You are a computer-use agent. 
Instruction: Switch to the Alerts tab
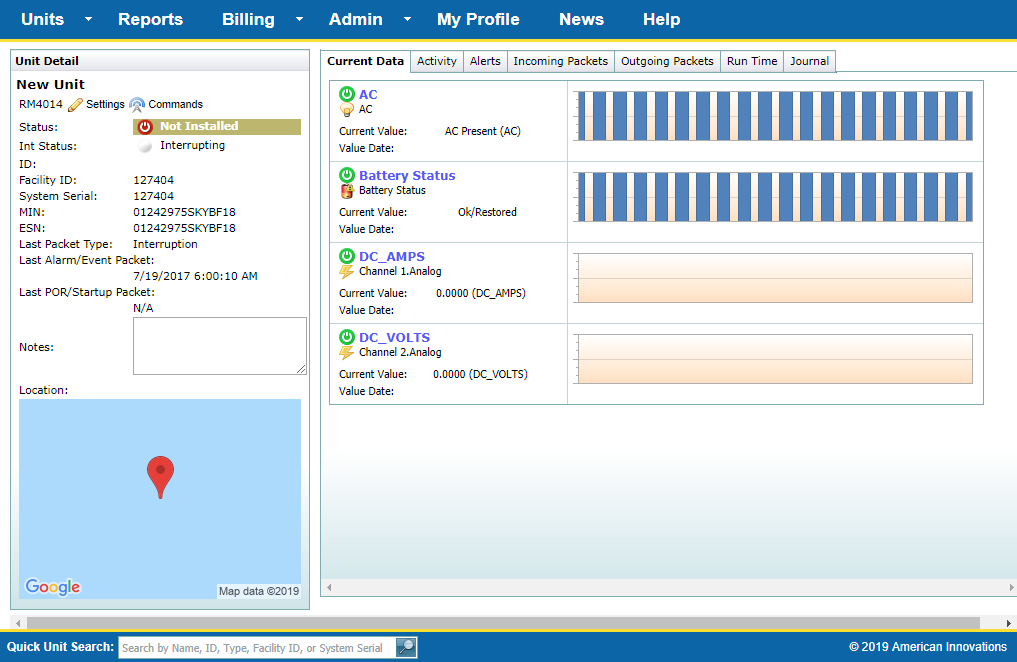(485, 61)
